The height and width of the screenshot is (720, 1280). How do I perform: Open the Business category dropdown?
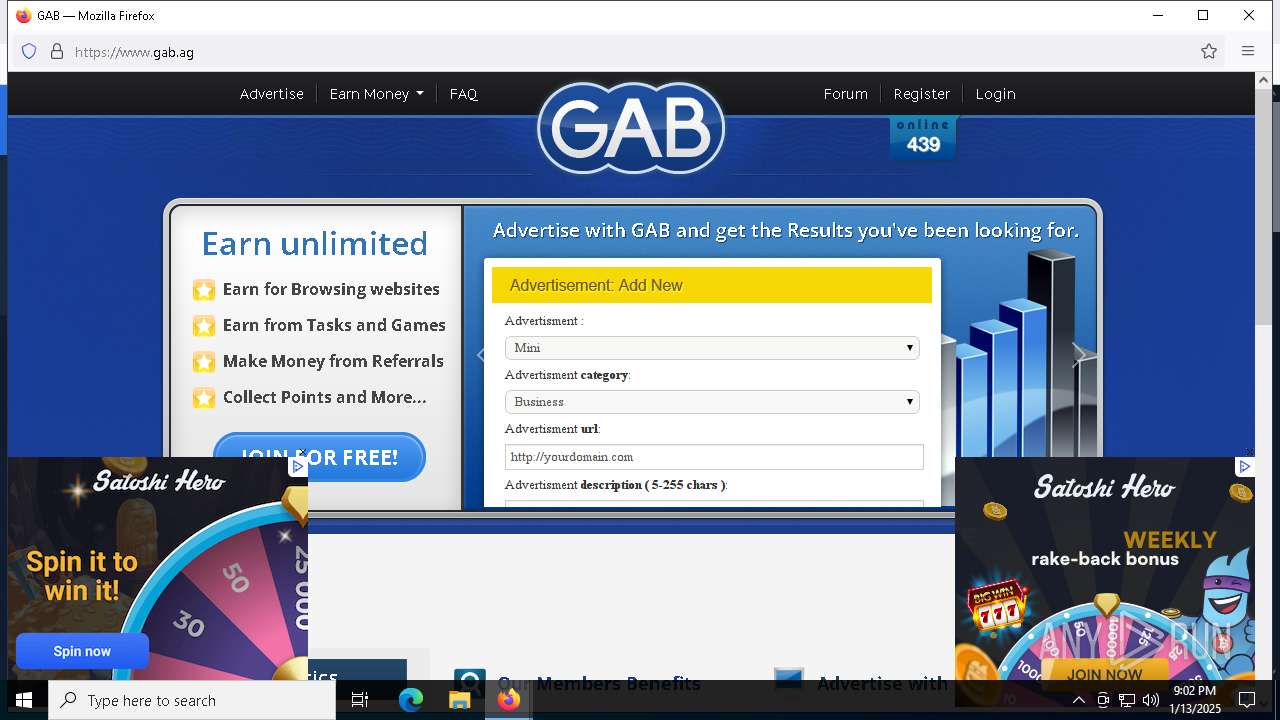pos(712,402)
